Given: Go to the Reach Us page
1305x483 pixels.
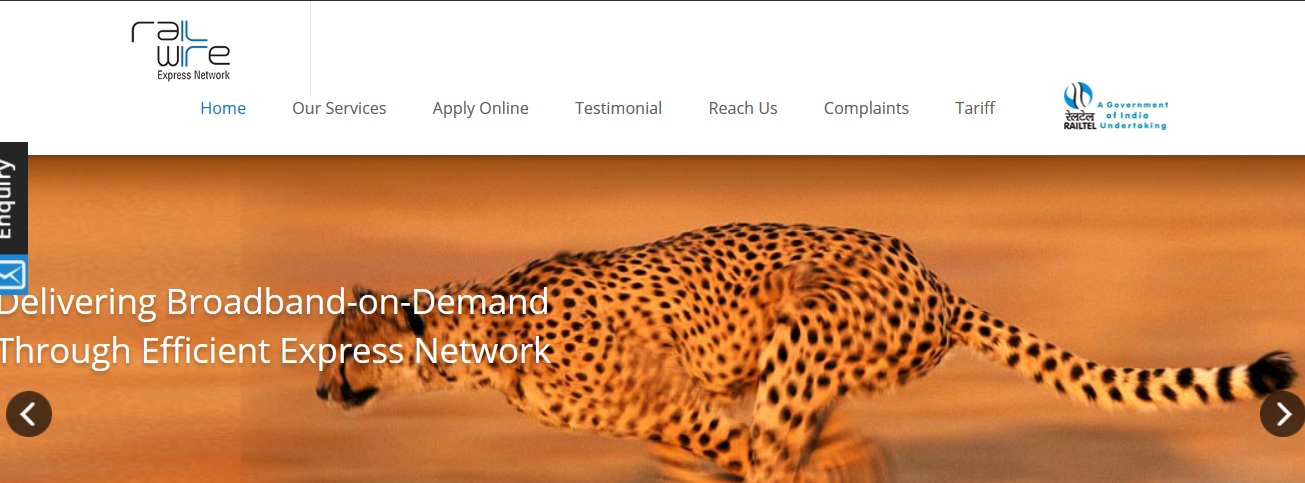Looking at the screenshot, I should point(743,108).
